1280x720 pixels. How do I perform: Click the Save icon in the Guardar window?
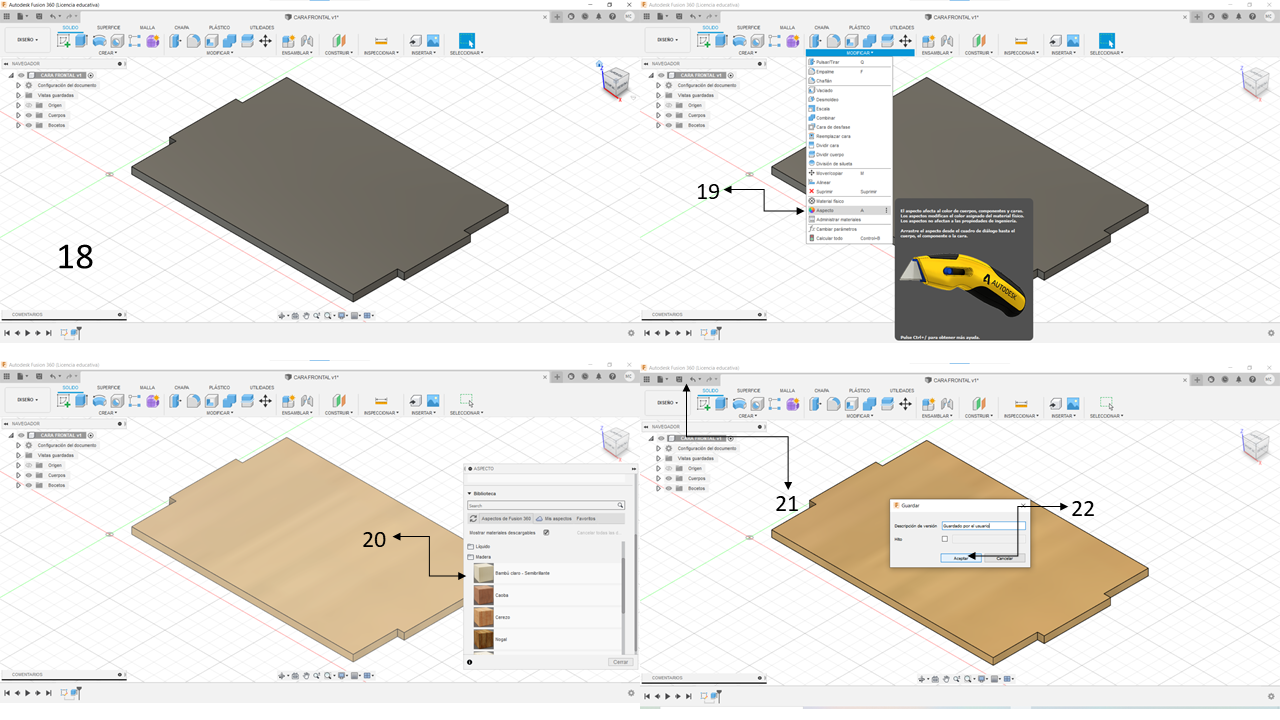click(679, 380)
